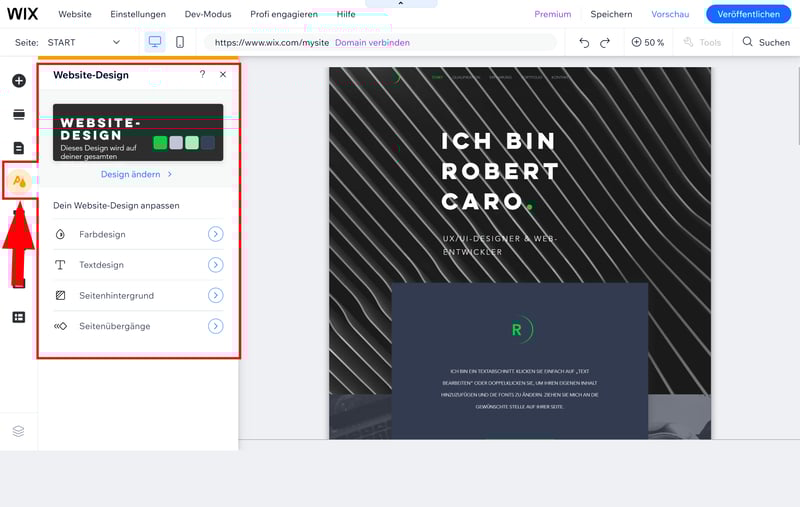This screenshot has width=800, height=507.
Task: Open the Layers icon at sidebar bottom
Action: [x=18, y=431]
